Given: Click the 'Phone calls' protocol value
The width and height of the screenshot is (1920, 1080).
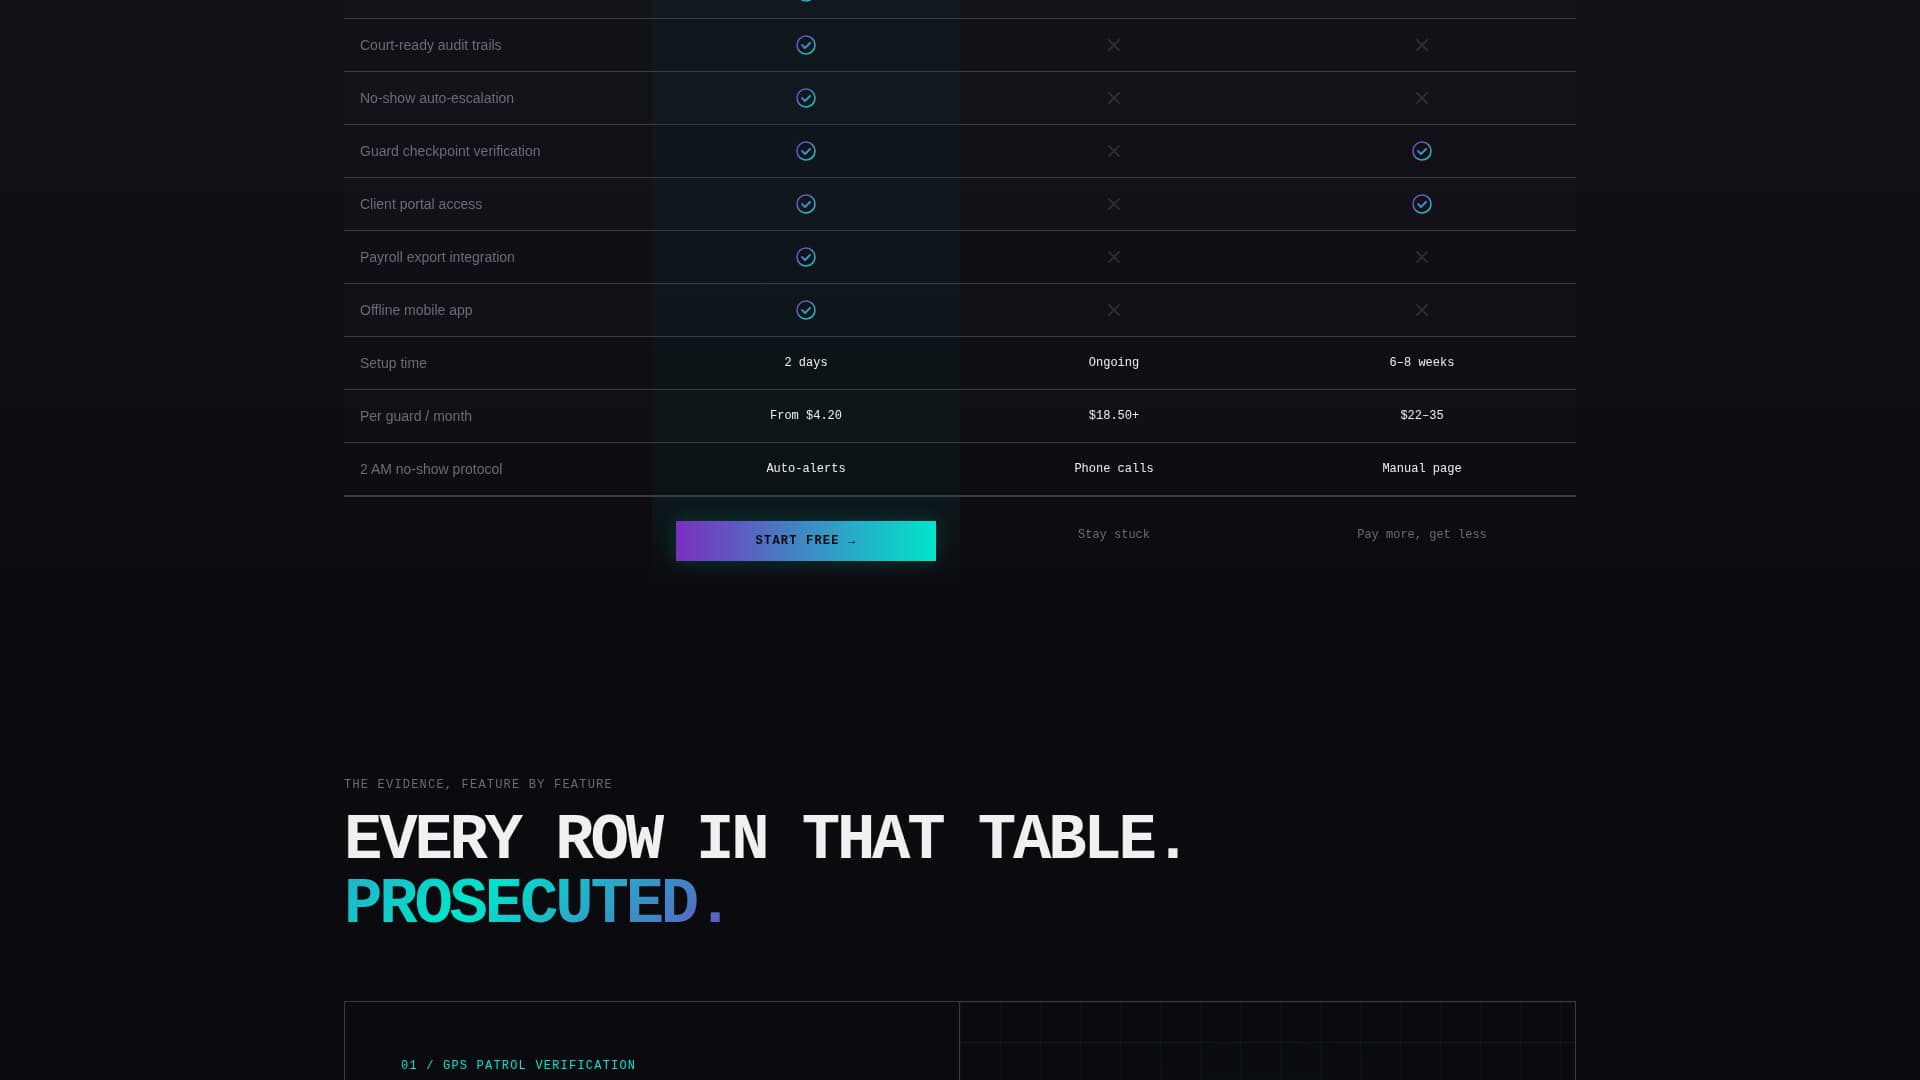Looking at the screenshot, I should point(1114,469).
